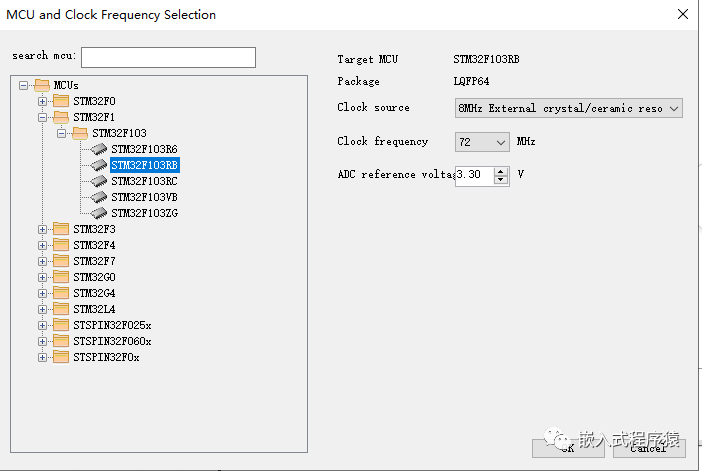
Task: Click the STM32F103ZG chip icon
Action: coord(98,213)
